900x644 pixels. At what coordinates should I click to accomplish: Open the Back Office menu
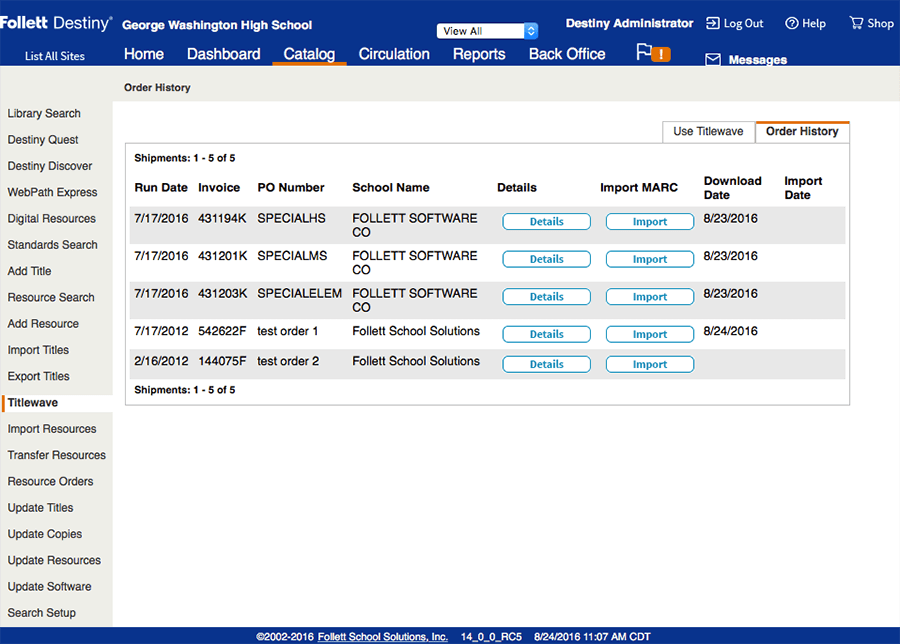pyautogui.click(x=567, y=54)
